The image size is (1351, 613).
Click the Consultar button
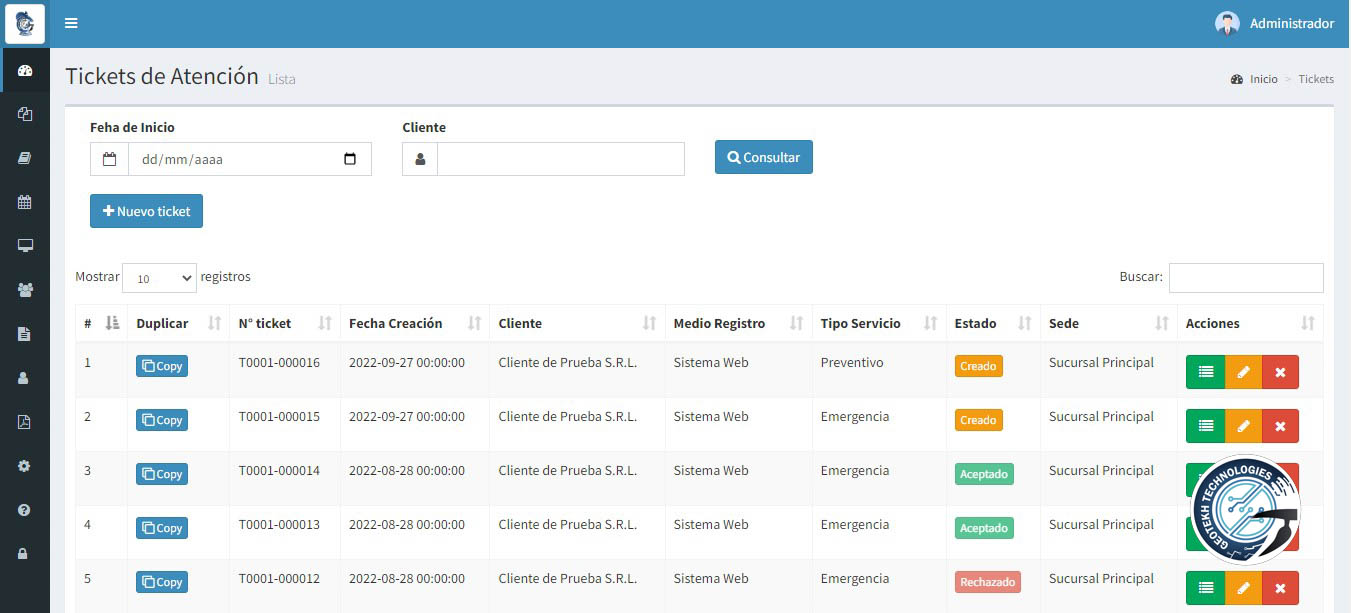(x=763, y=157)
